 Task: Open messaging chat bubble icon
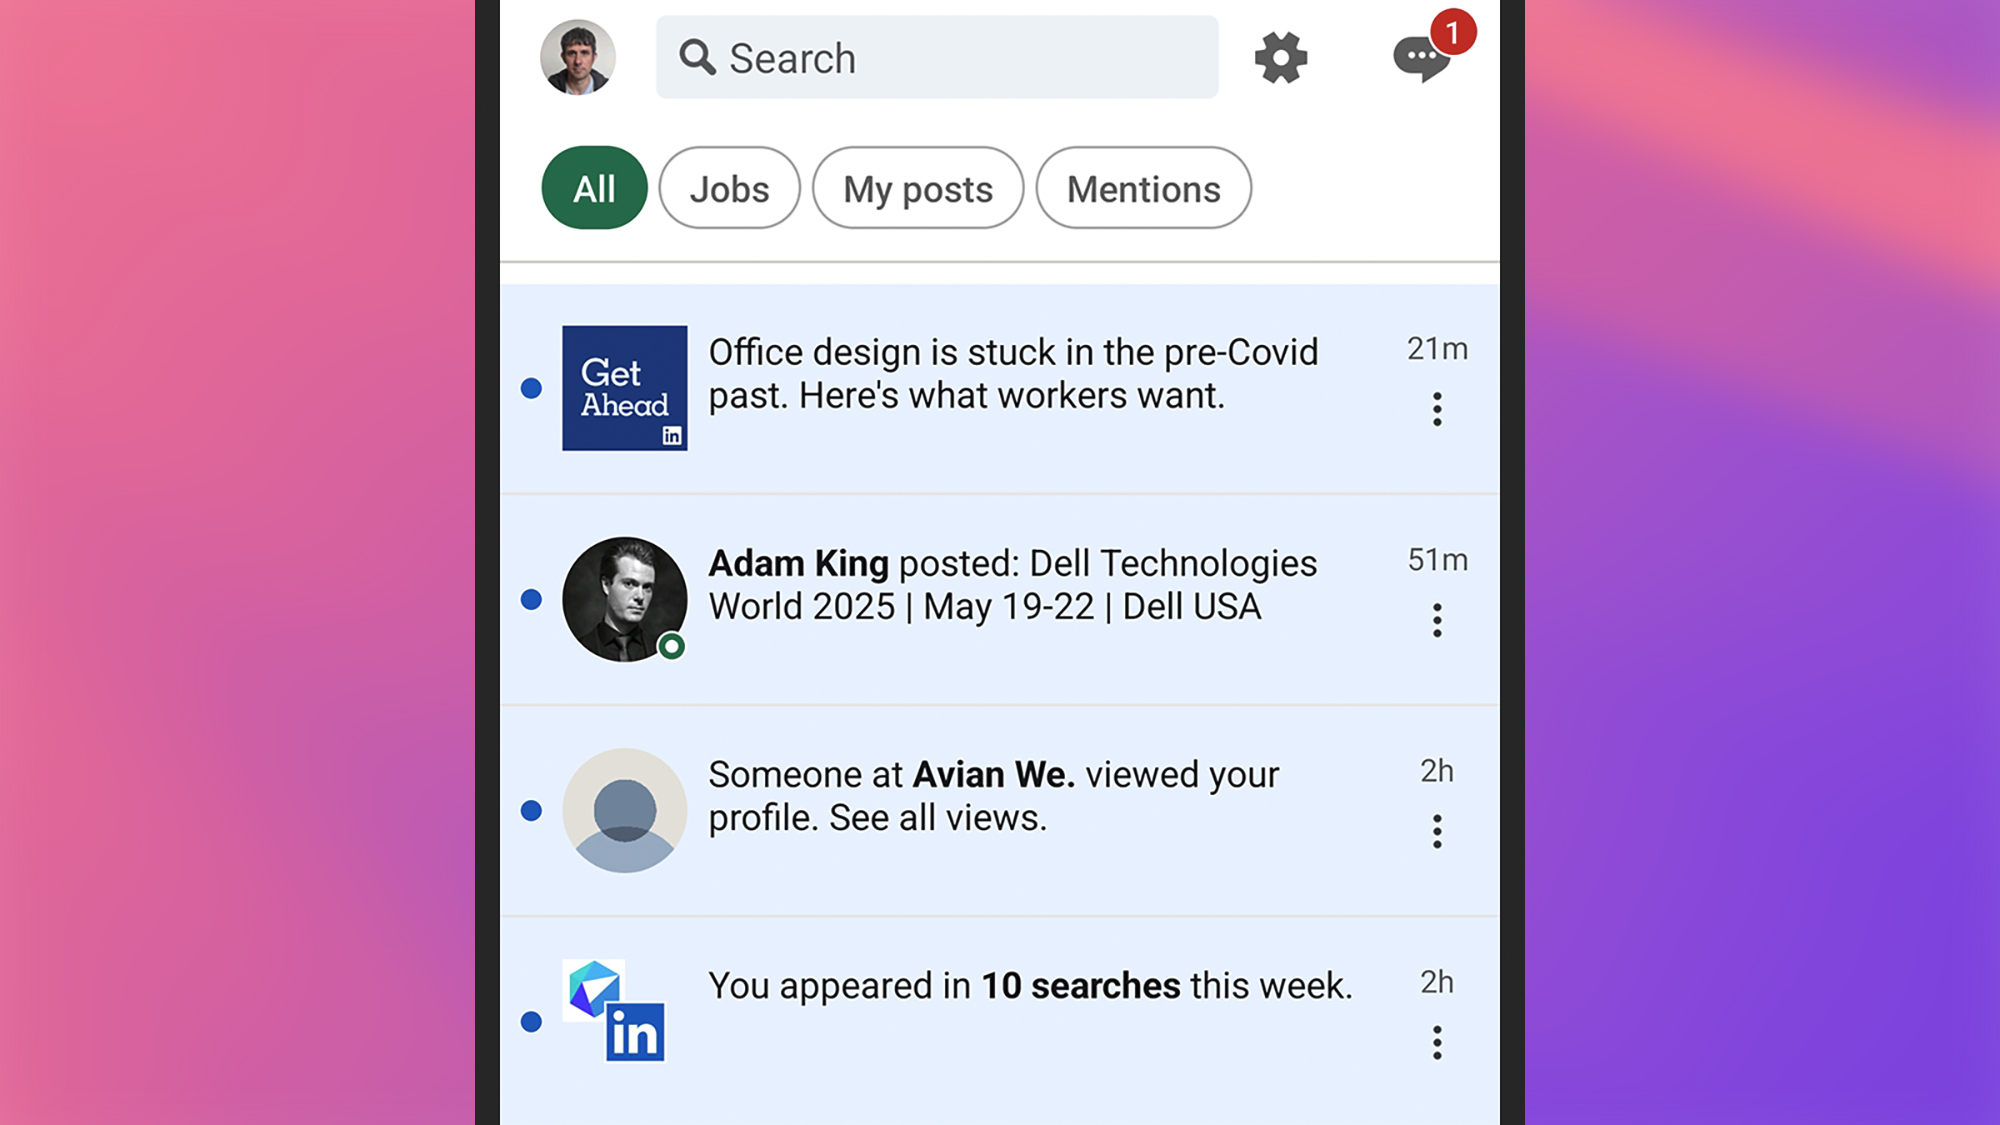[1421, 58]
